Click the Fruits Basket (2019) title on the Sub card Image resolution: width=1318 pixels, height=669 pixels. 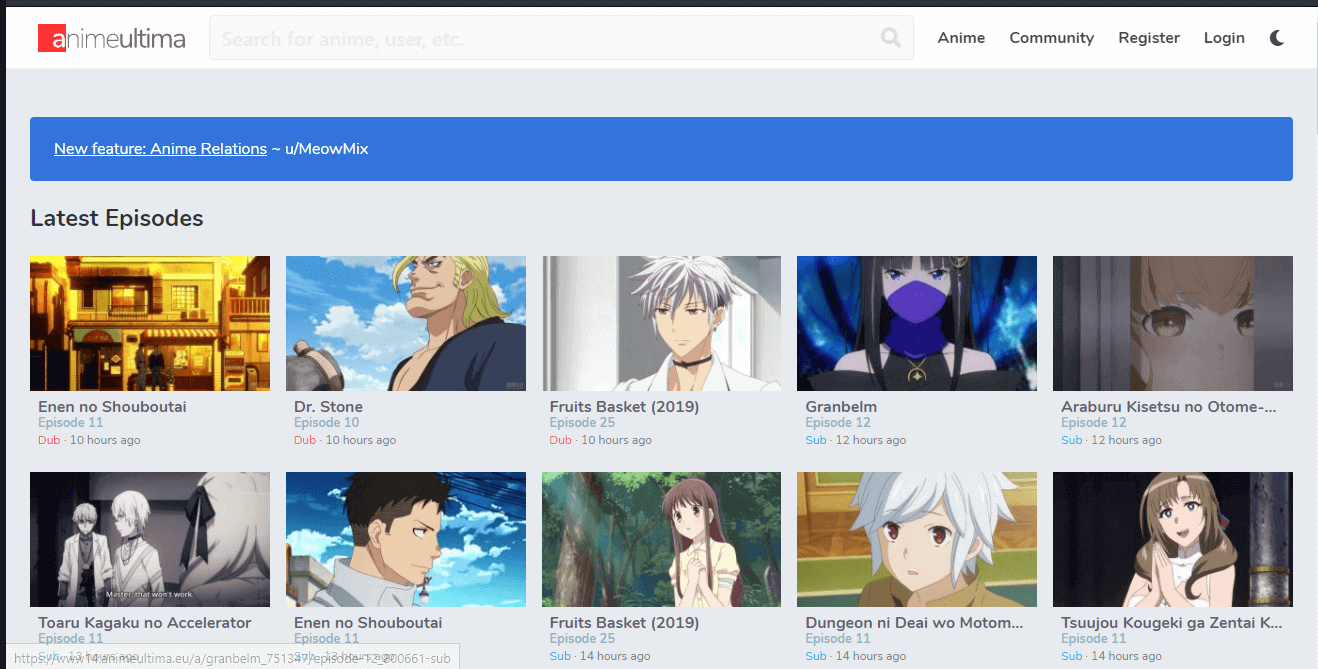click(x=624, y=623)
